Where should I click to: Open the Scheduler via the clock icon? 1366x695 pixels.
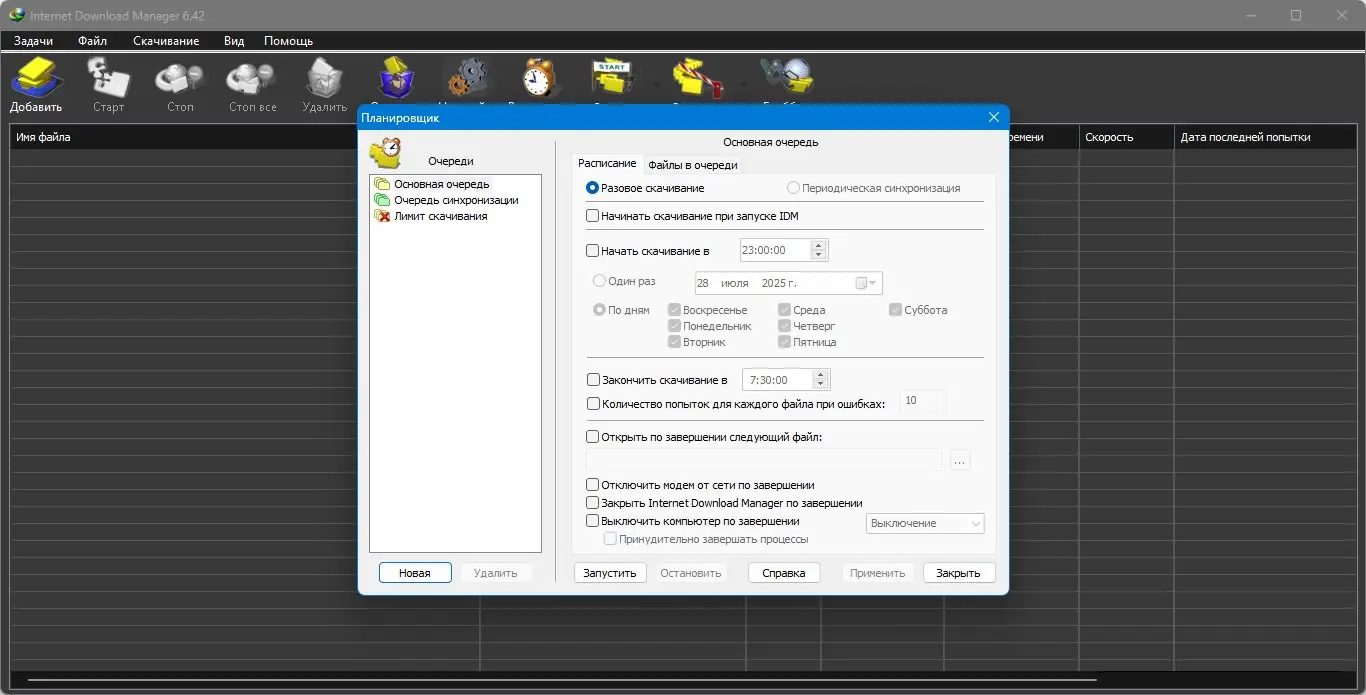point(537,75)
